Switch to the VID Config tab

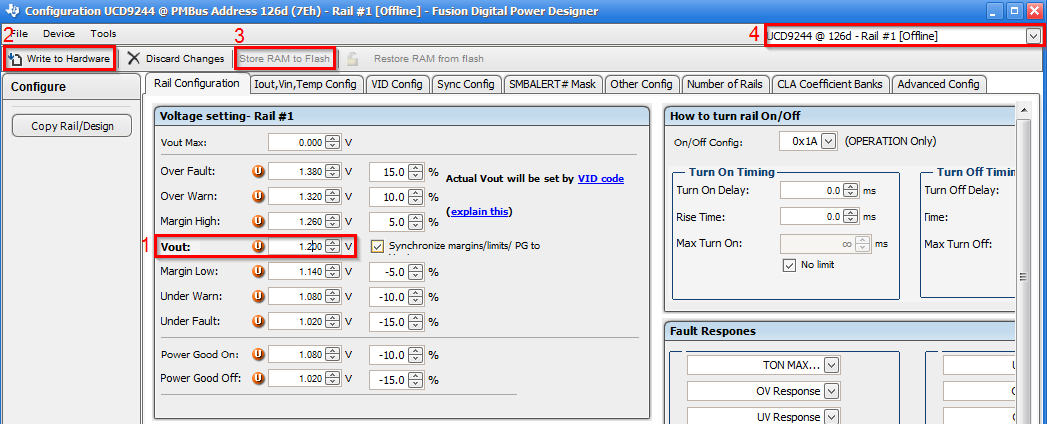point(397,84)
